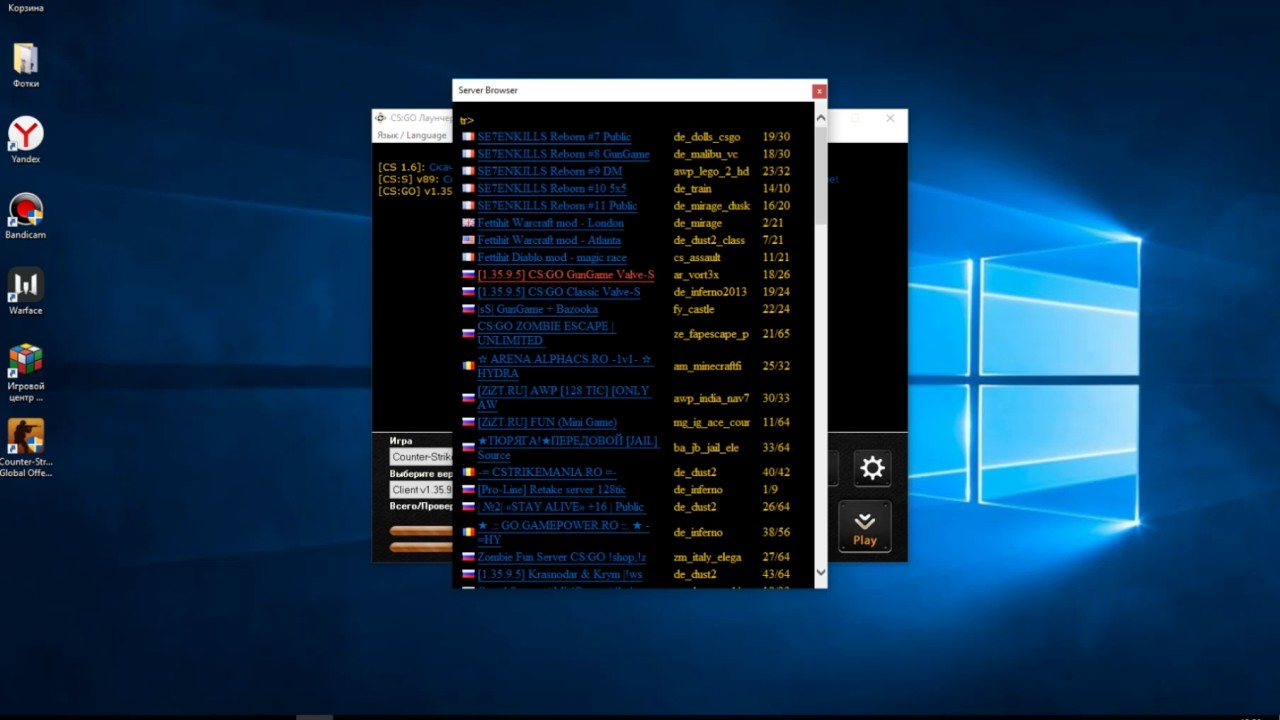
Task: Expand the Игра game dropdown in launcher
Action: pos(421,457)
